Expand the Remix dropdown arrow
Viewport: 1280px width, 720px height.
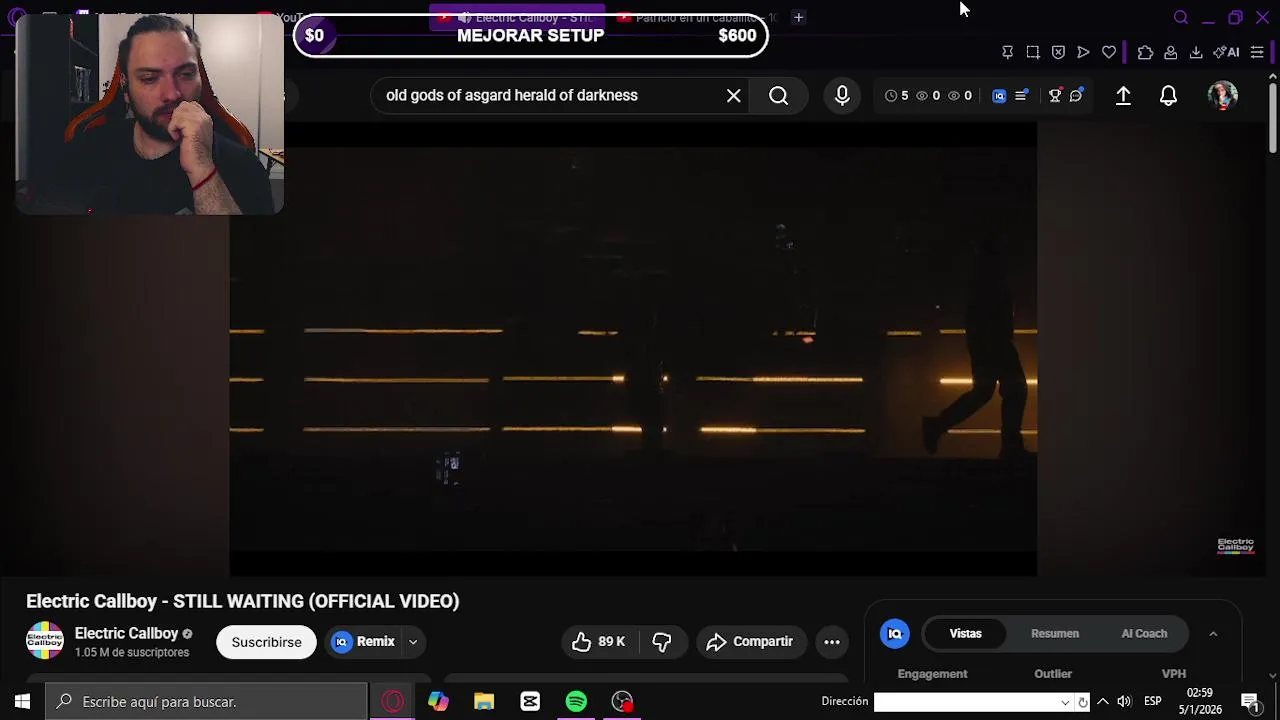click(413, 642)
